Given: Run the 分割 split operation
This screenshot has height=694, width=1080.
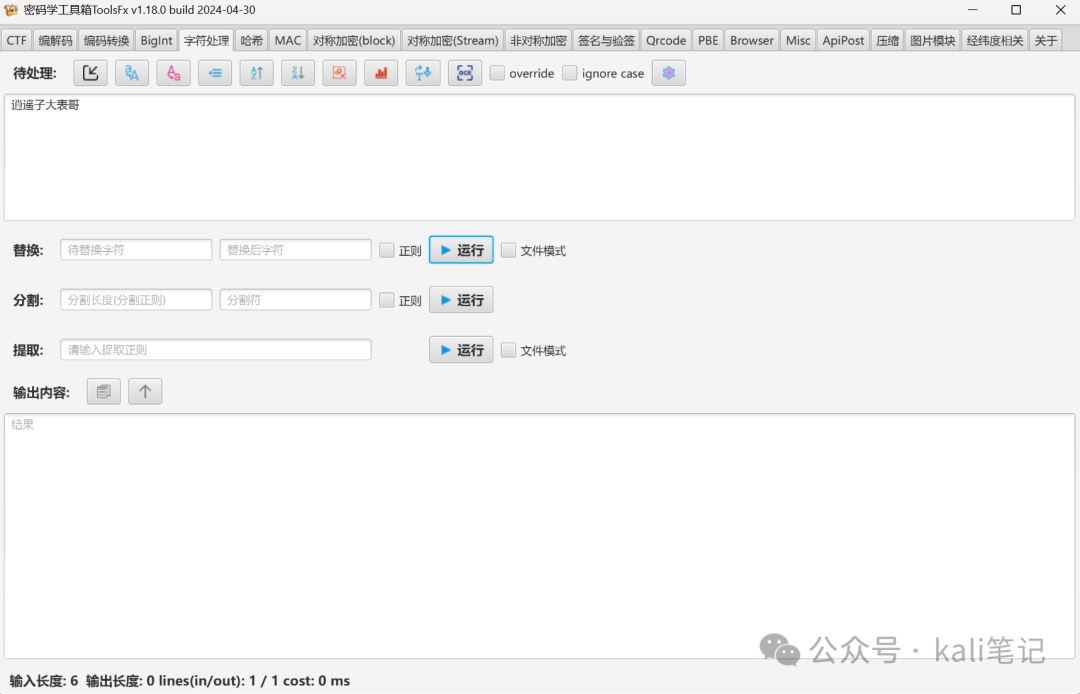Looking at the screenshot, I should 461,300.
